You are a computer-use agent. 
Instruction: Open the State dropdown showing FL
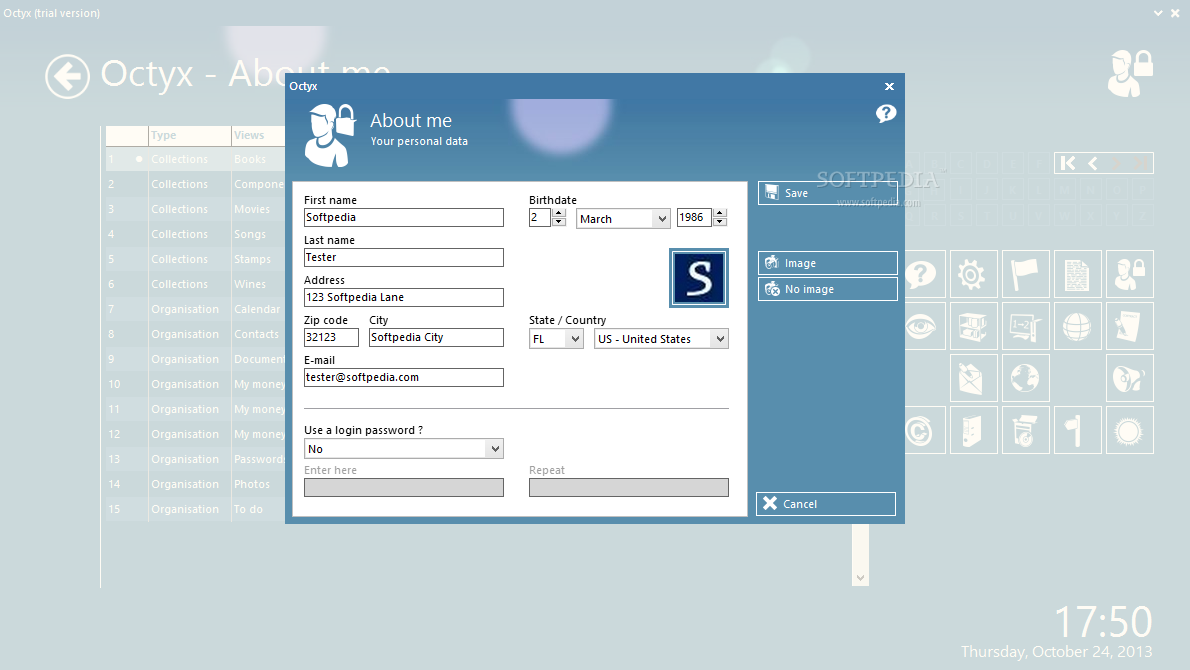pyautogui.click(x=556, y=338)
